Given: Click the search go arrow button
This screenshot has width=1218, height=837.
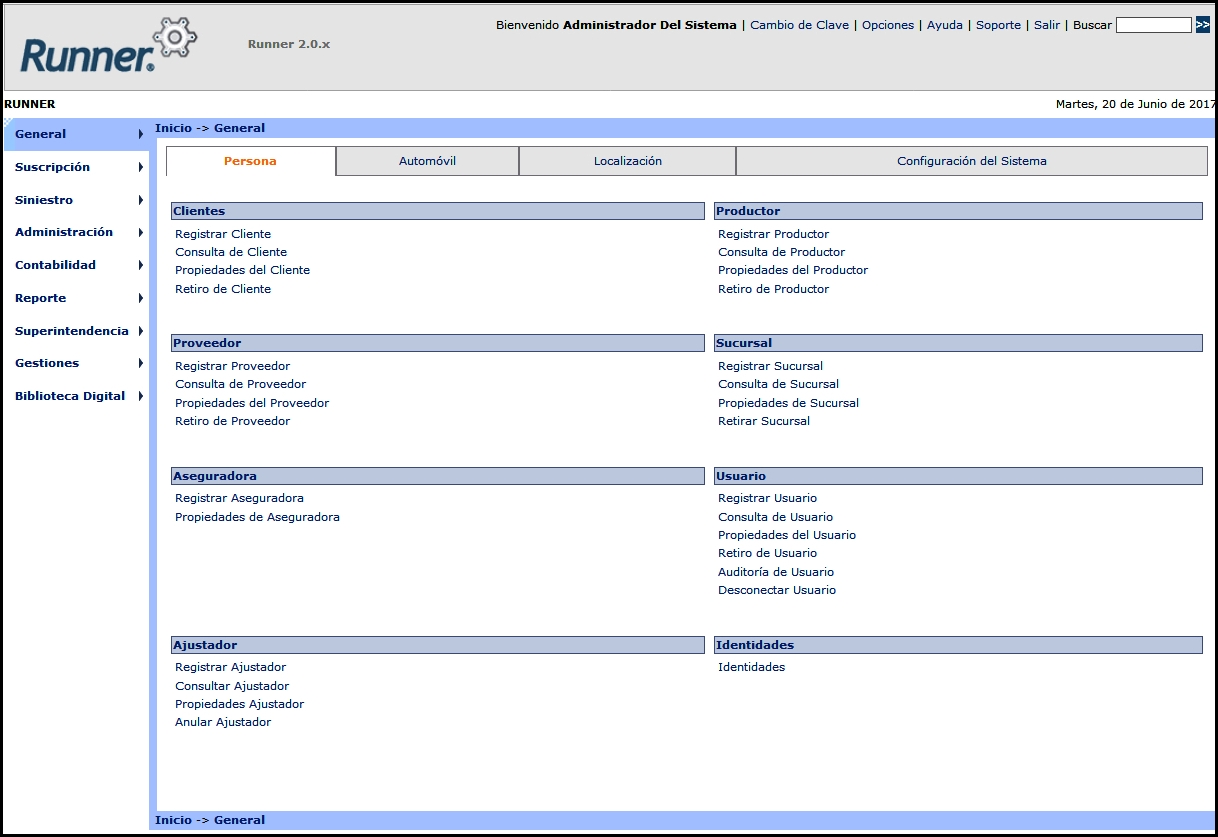Looking at the screenshot, I should pos(1202,25).
